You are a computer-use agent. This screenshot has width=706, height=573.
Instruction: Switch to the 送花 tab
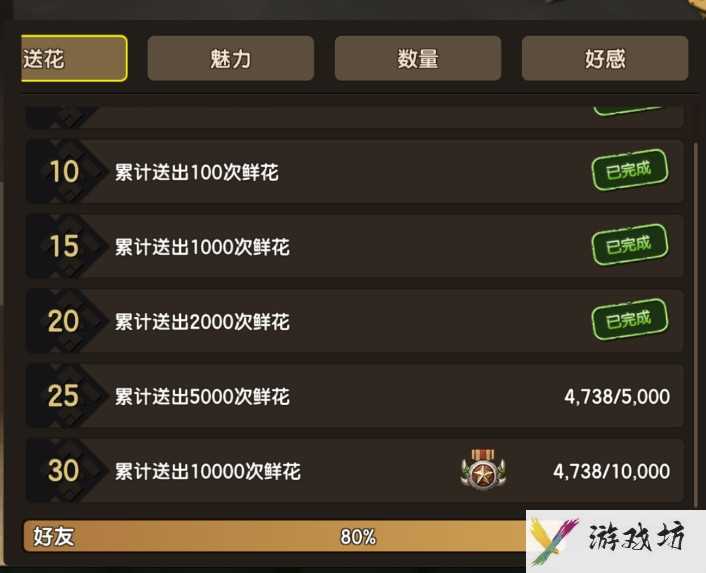[x=74, y=59]
